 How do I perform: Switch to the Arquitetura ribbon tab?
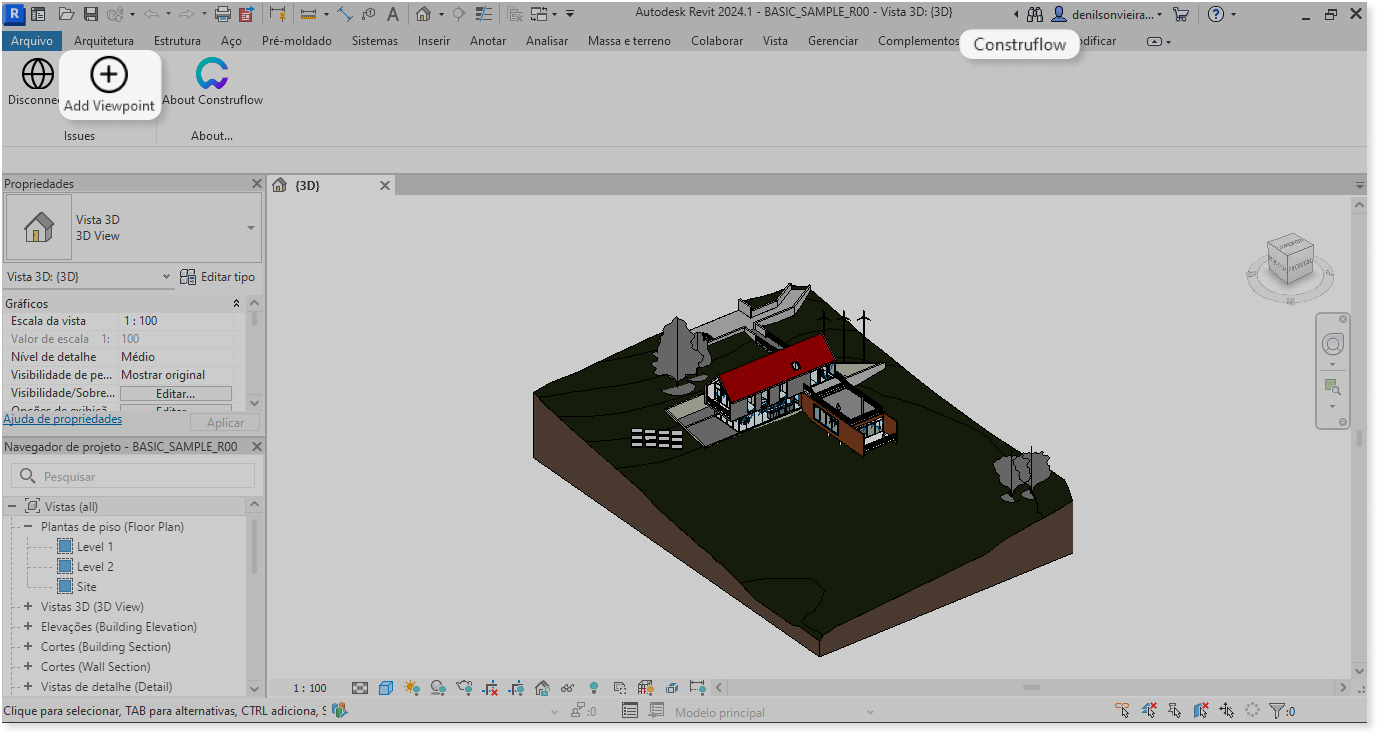(104, 41)
